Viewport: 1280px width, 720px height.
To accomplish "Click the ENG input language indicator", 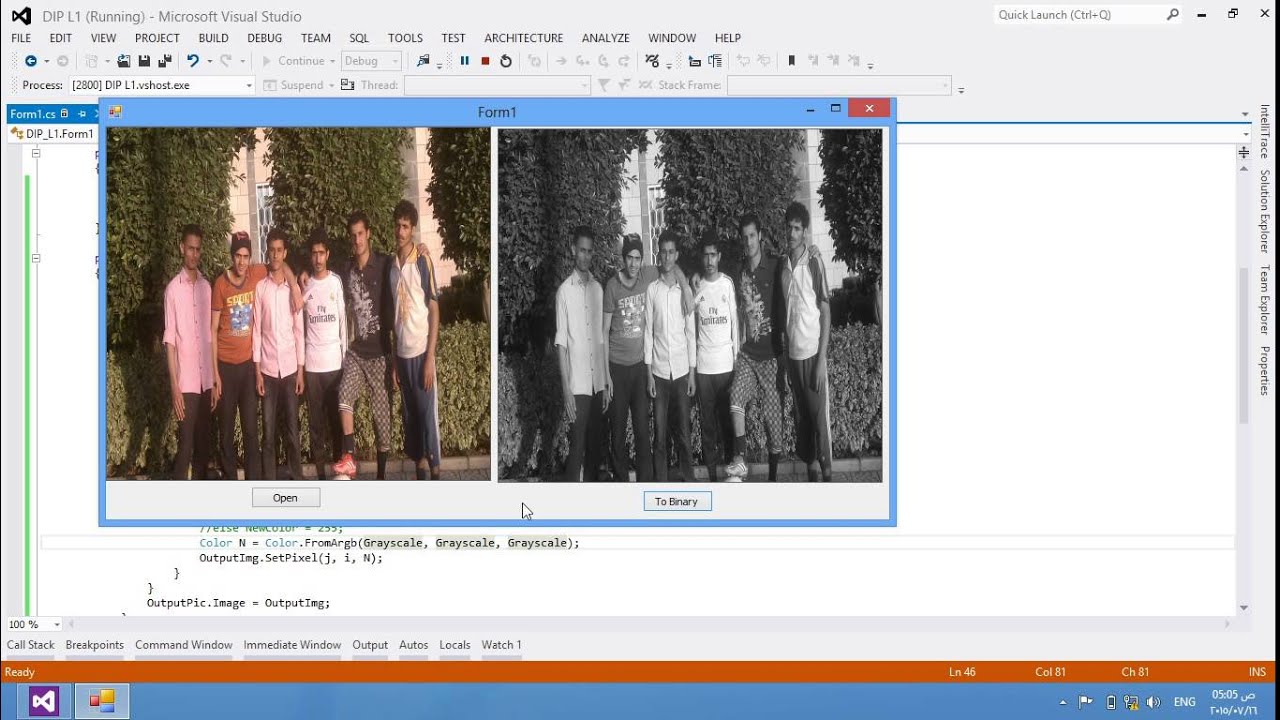I will click(1185, 702).
